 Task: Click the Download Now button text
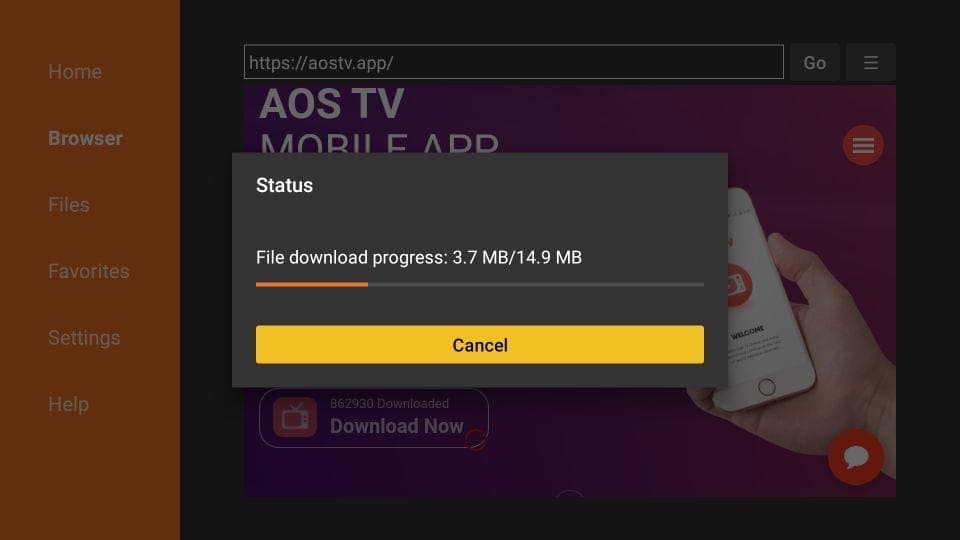[x=397, y=426]
